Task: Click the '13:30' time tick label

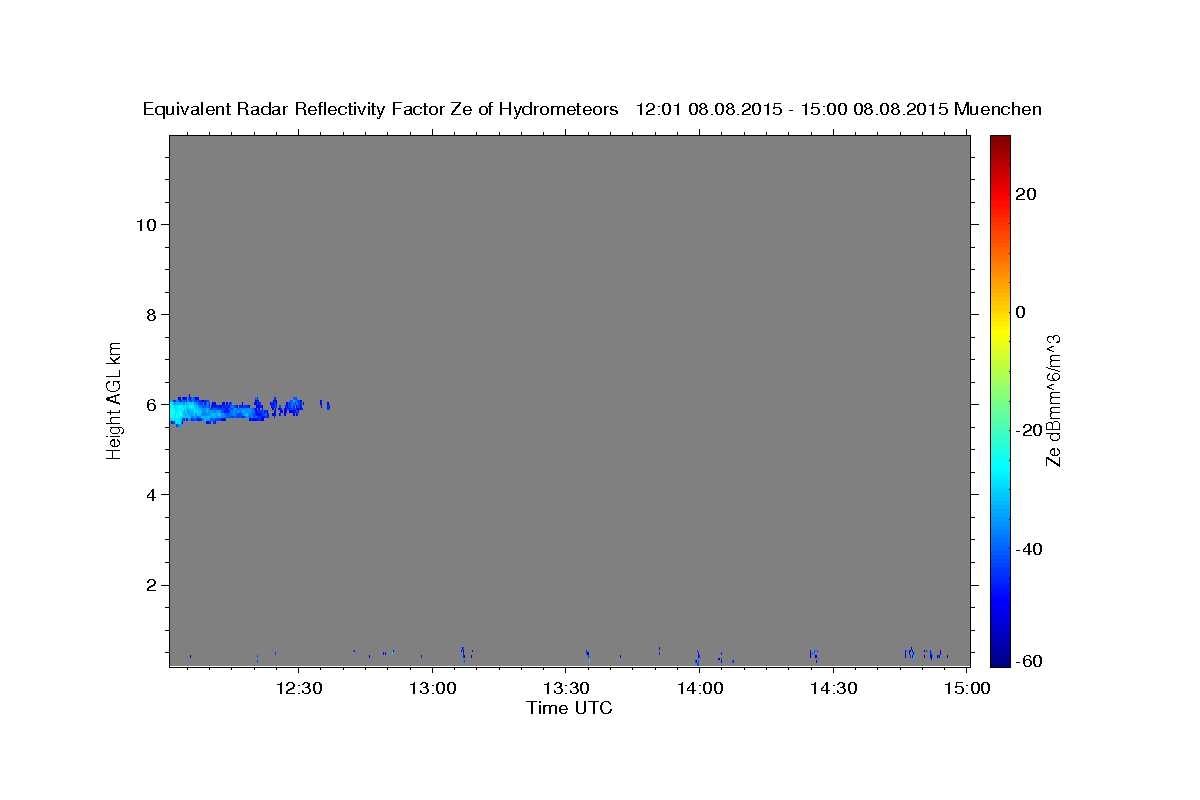Action: click(x=566, y=688)
